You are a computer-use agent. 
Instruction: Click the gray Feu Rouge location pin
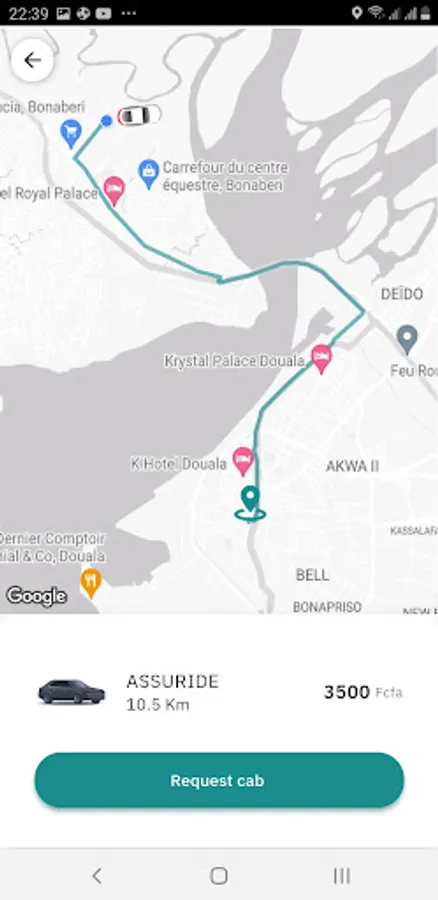point(407,339)
